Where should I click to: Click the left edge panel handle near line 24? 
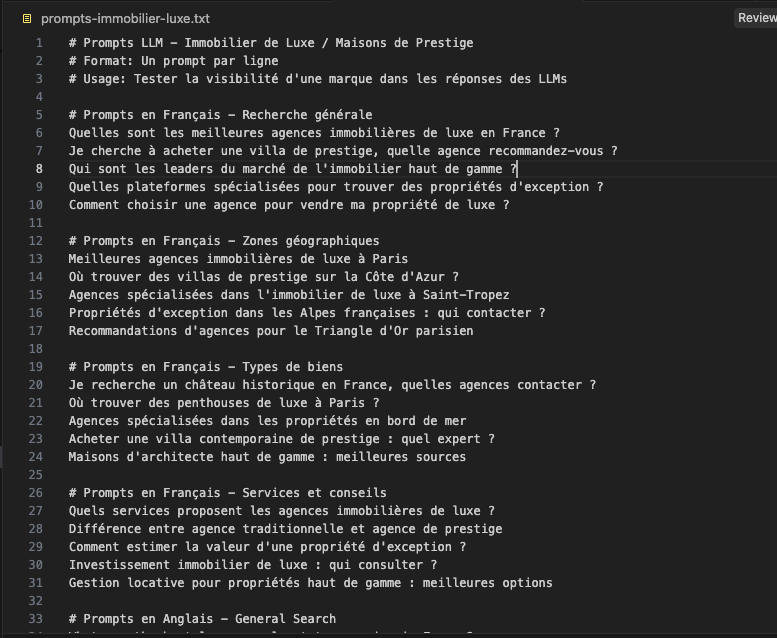(4, 457)
